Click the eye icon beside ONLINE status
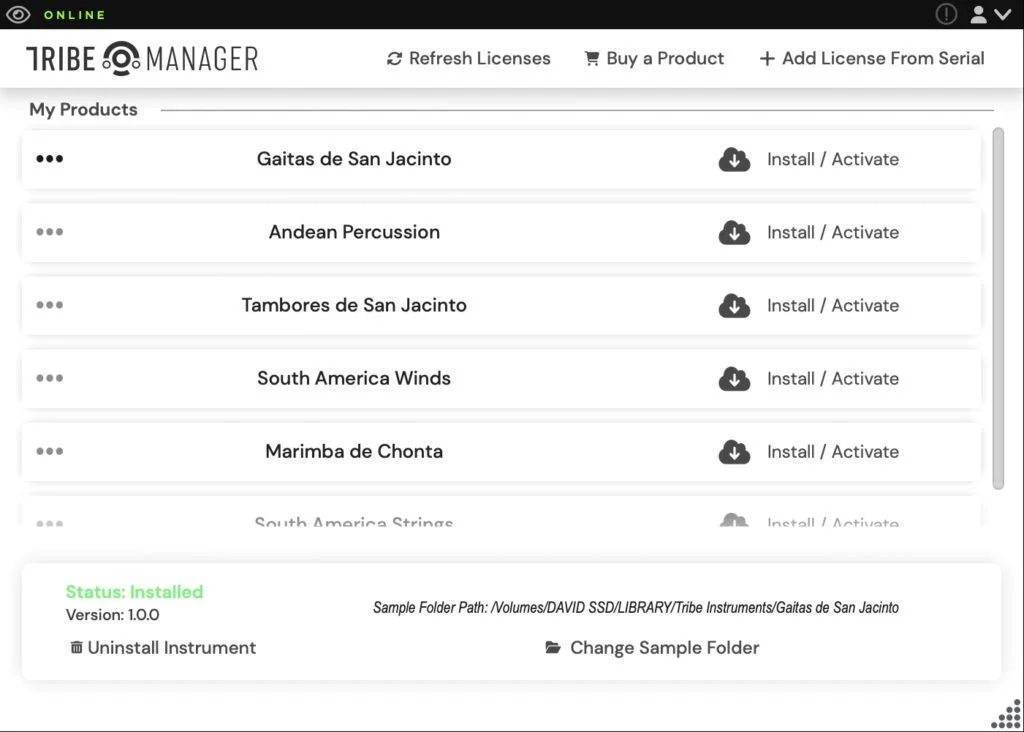 click(x=18, y=14)
